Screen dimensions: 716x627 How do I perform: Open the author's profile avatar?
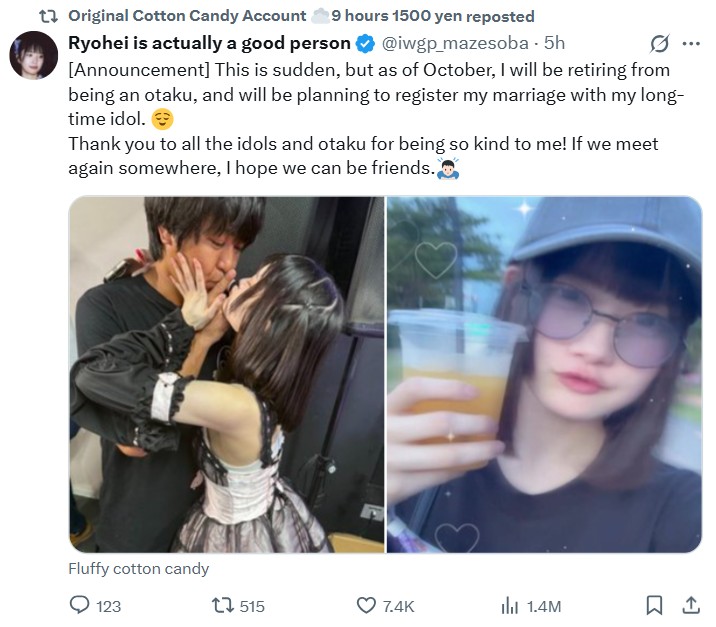33,55
